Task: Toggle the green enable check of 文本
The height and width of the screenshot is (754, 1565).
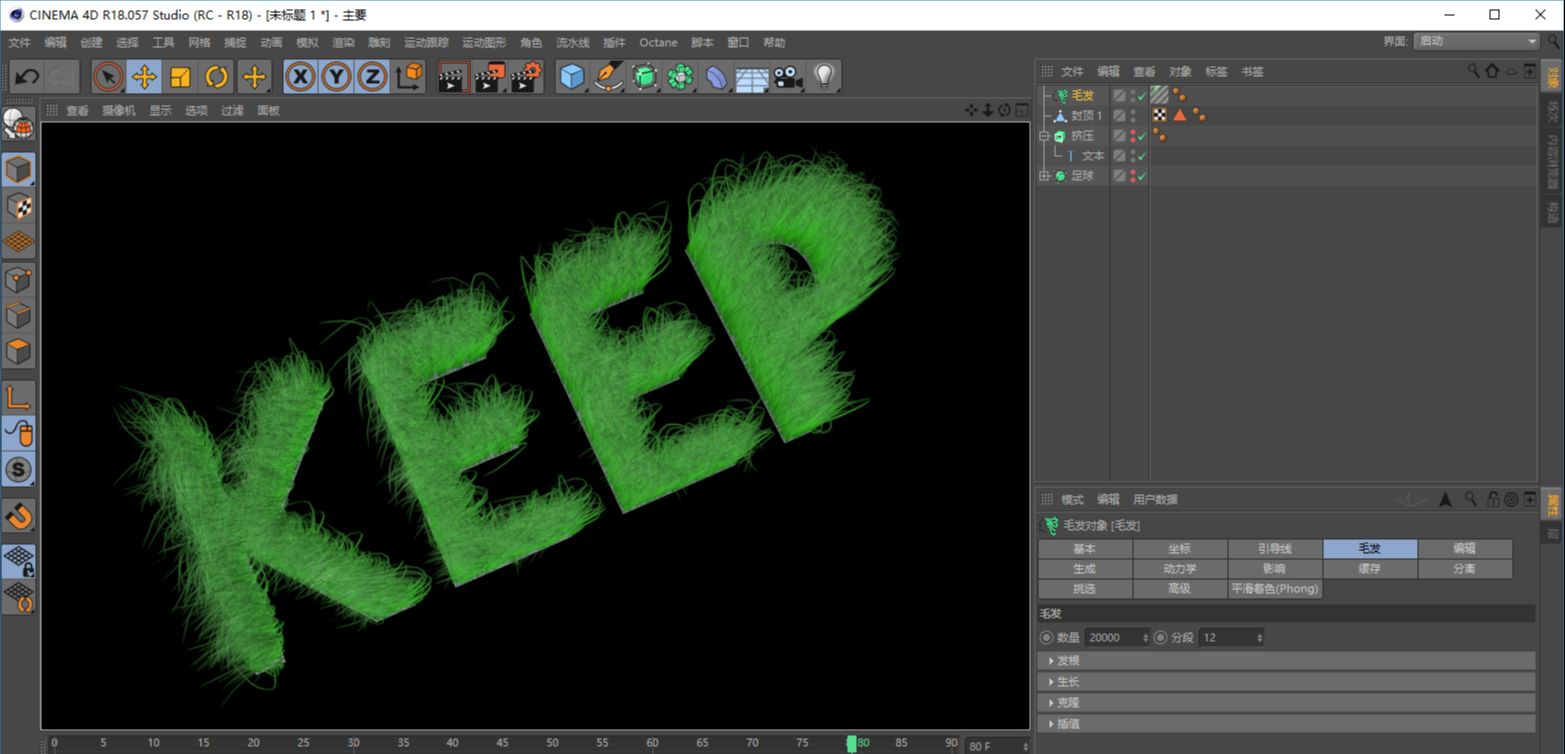Action: coord(1142,156)
